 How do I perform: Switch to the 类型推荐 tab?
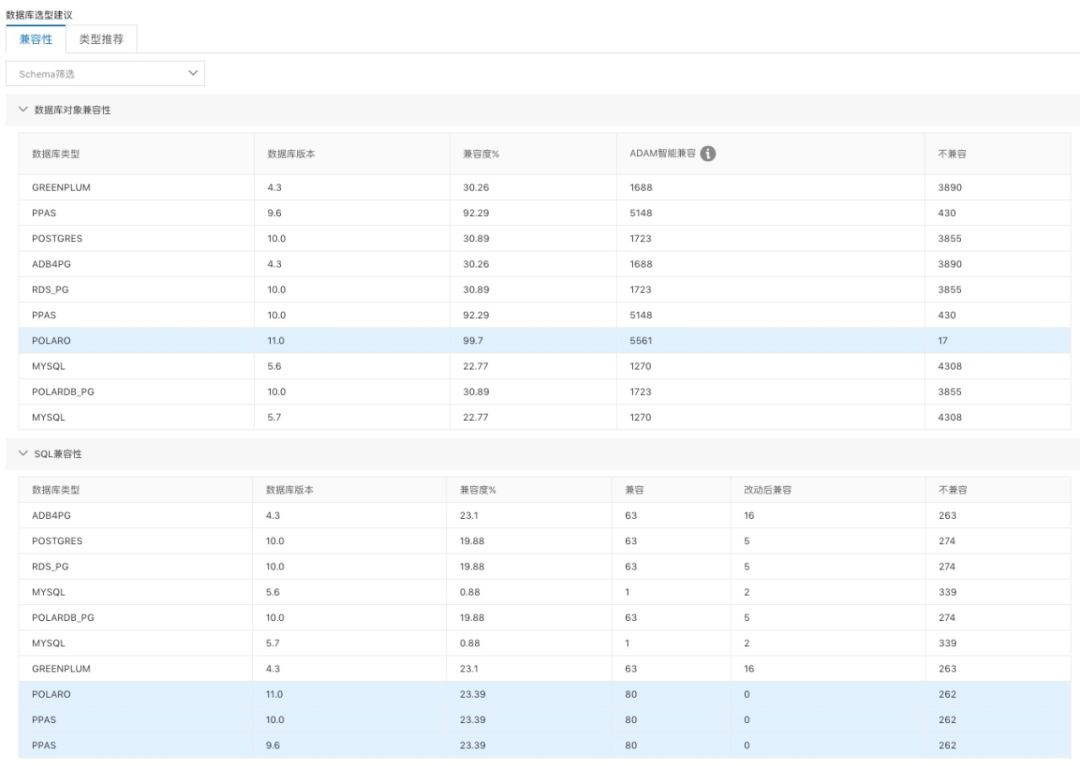pyautogui.click(x=101, y=39)
